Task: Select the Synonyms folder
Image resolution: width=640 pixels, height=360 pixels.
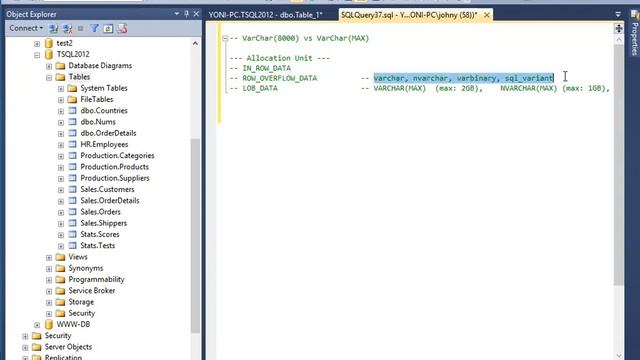Action: pyautogui.click(x=86, y=268)
